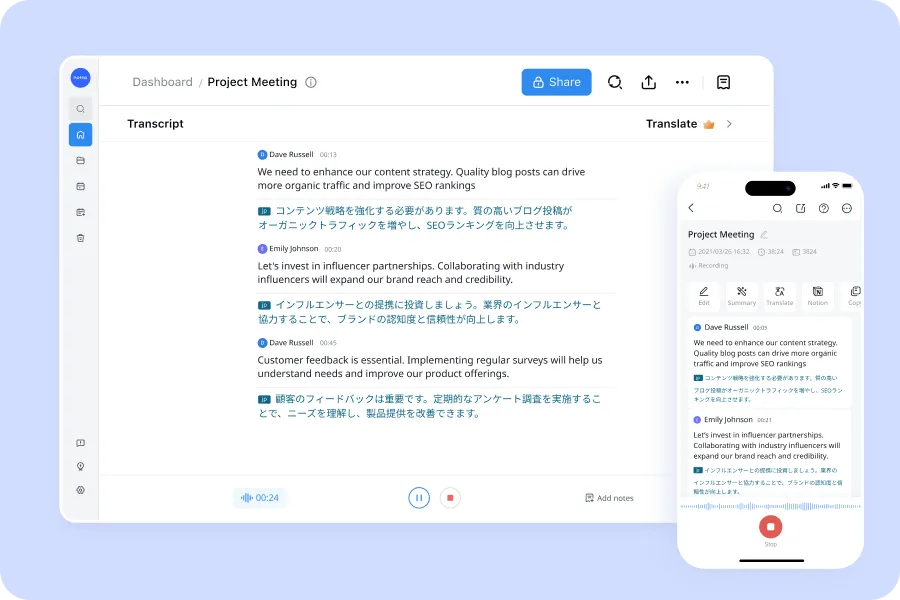Screen dimensions: 900x600
Task: Open the trash bin in the desktop sidebar
Action: point(80,238)
